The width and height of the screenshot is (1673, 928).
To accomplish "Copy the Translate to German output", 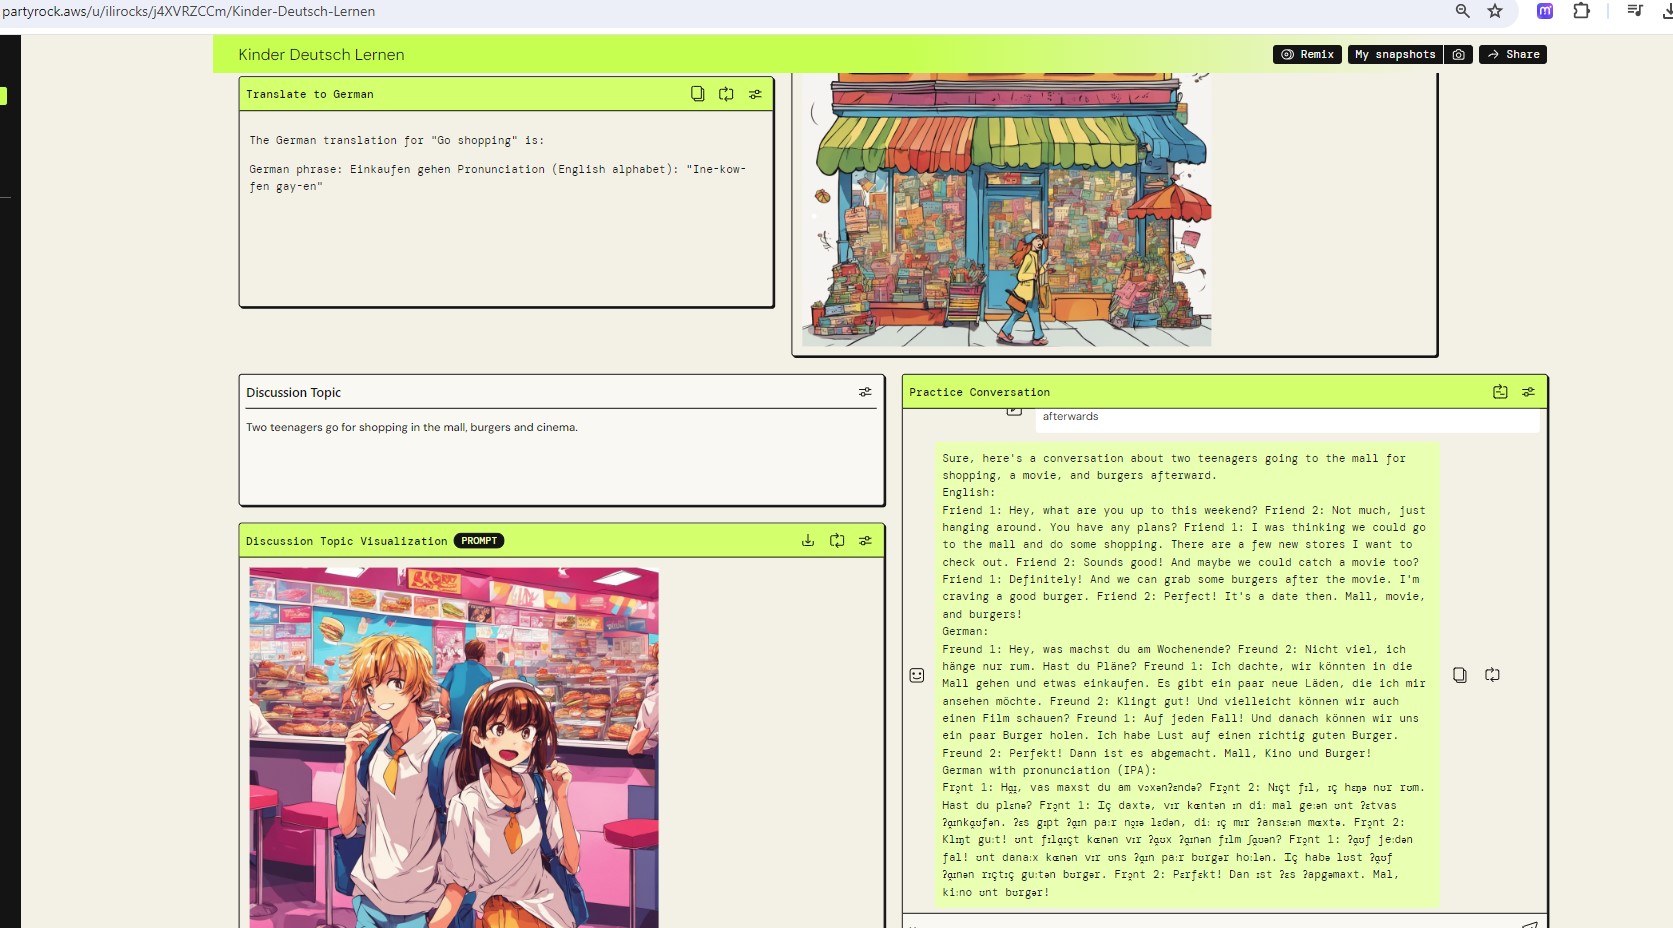I will point(697,94).
